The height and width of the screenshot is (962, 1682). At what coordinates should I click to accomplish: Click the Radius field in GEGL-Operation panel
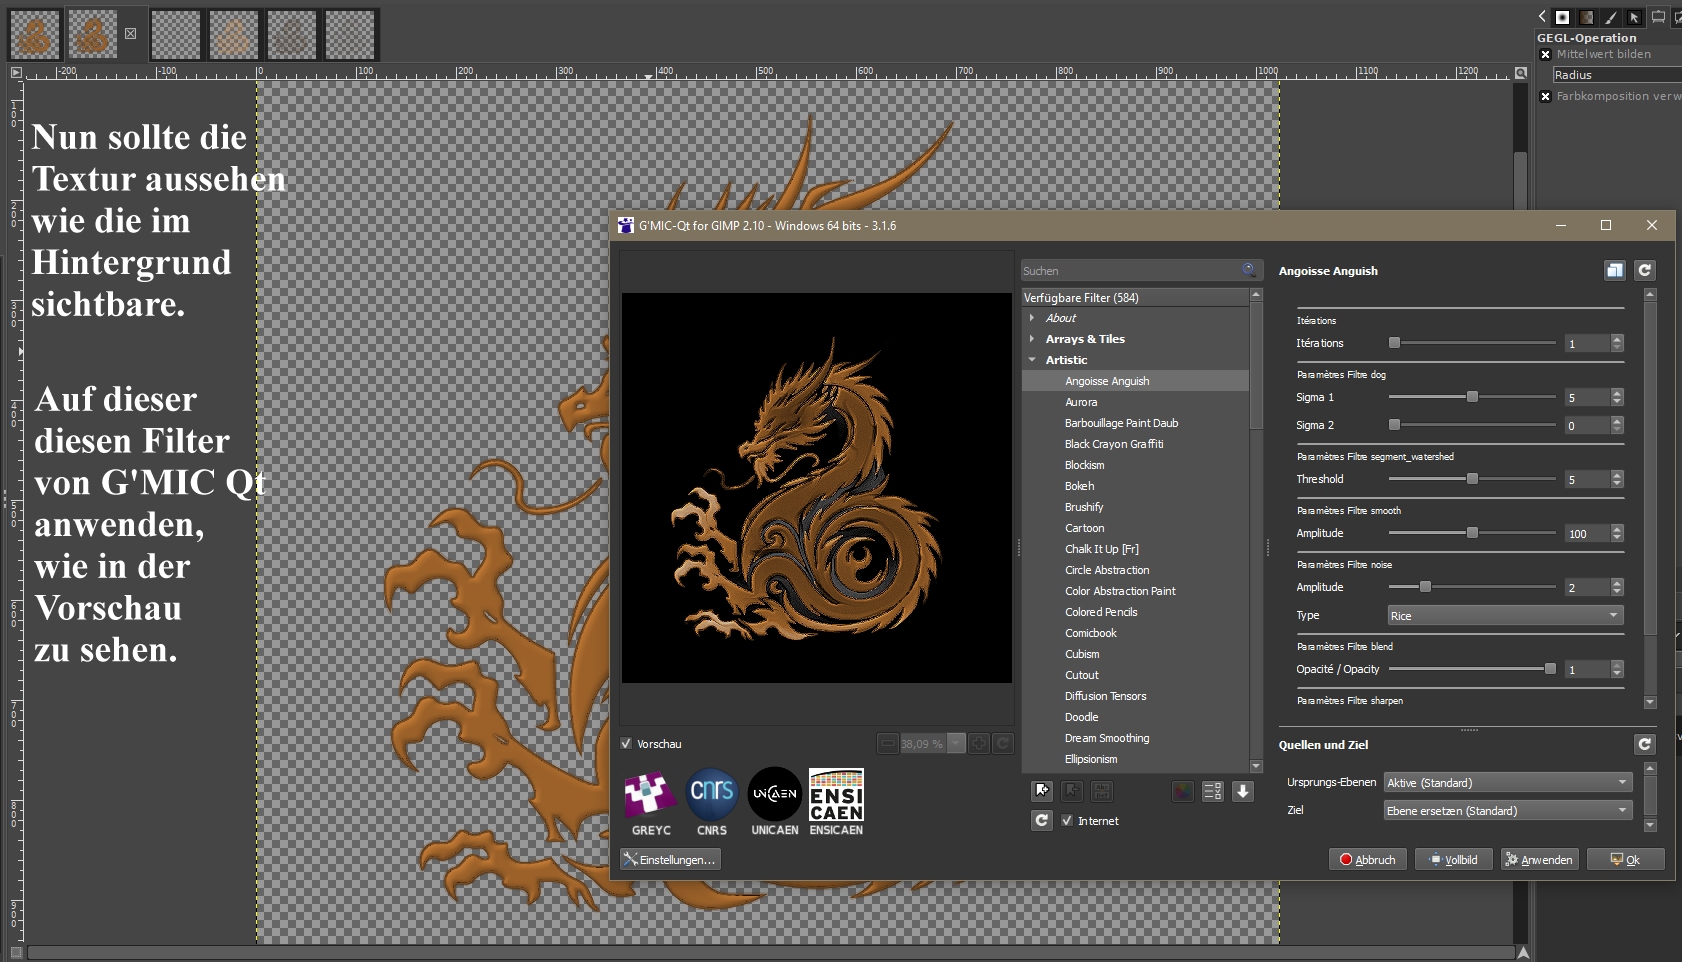coord(1616,75)
